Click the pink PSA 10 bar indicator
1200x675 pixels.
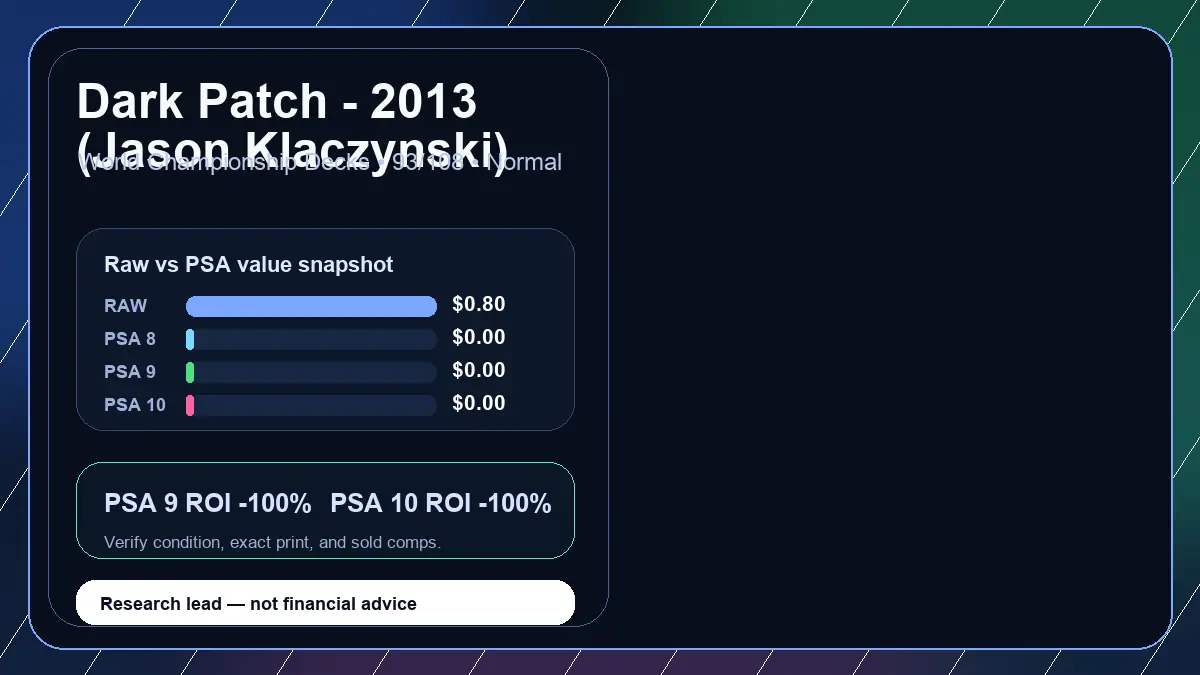coord(190,405)
